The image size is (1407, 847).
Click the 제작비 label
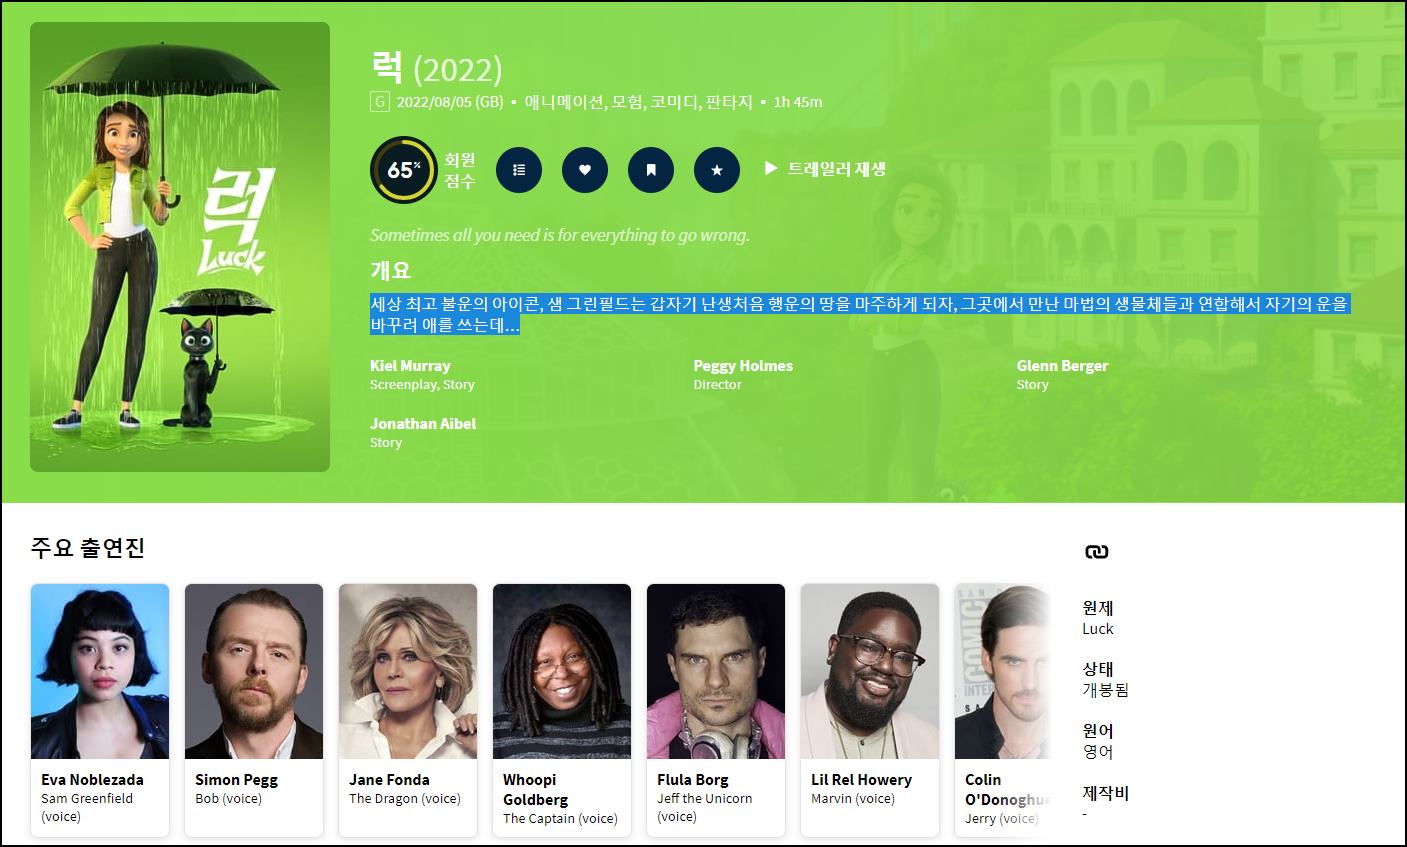point(1105,793)
